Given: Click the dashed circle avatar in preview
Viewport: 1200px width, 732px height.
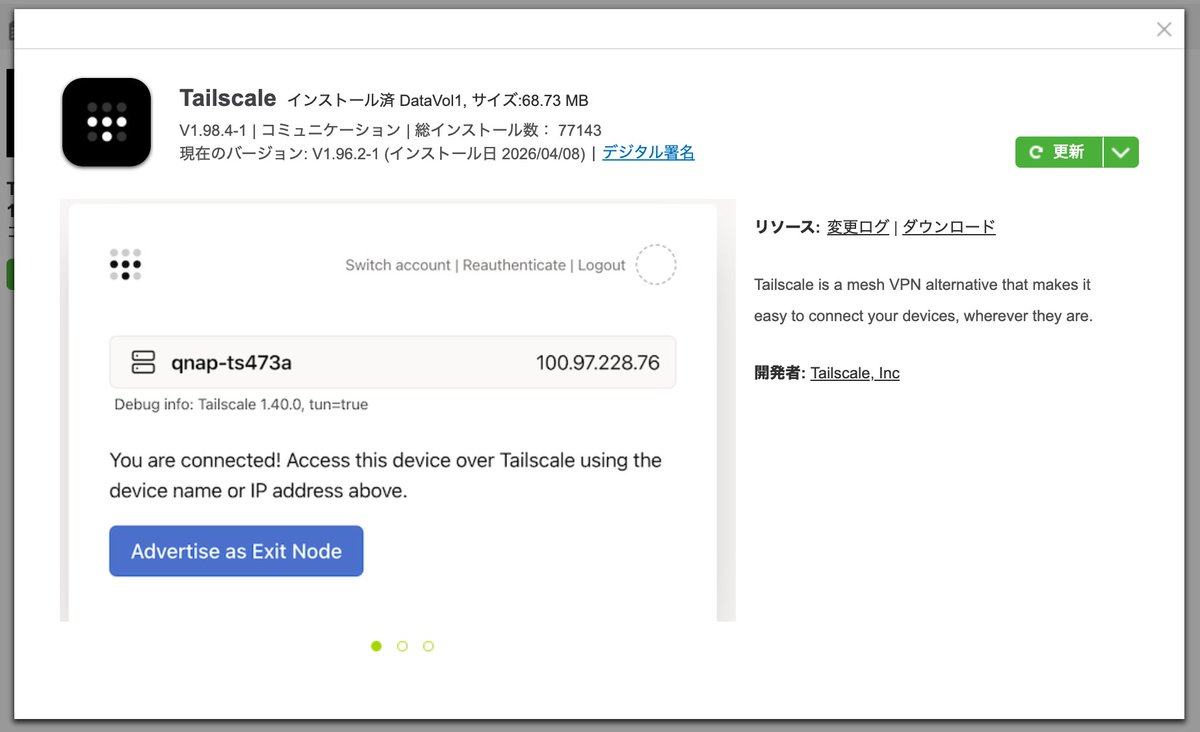Looking at the screenshot, I should coord(656,265).
